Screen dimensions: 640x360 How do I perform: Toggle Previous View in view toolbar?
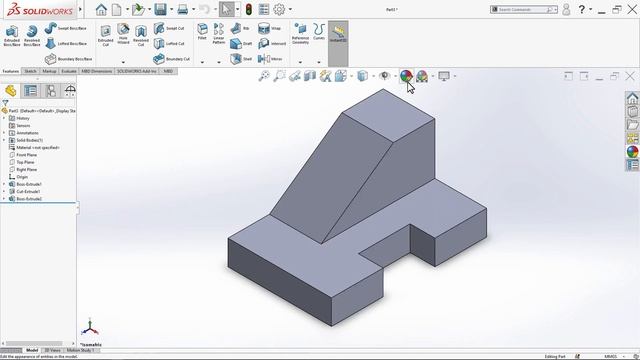pyautogui.click(x=295, y=76)
